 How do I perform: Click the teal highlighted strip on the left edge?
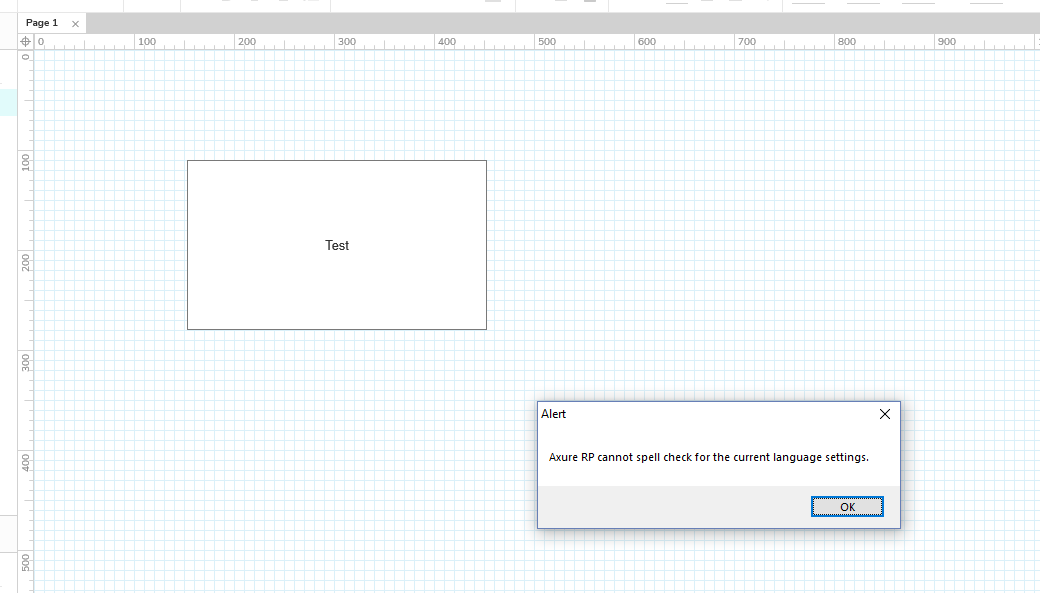pos(7,101)
